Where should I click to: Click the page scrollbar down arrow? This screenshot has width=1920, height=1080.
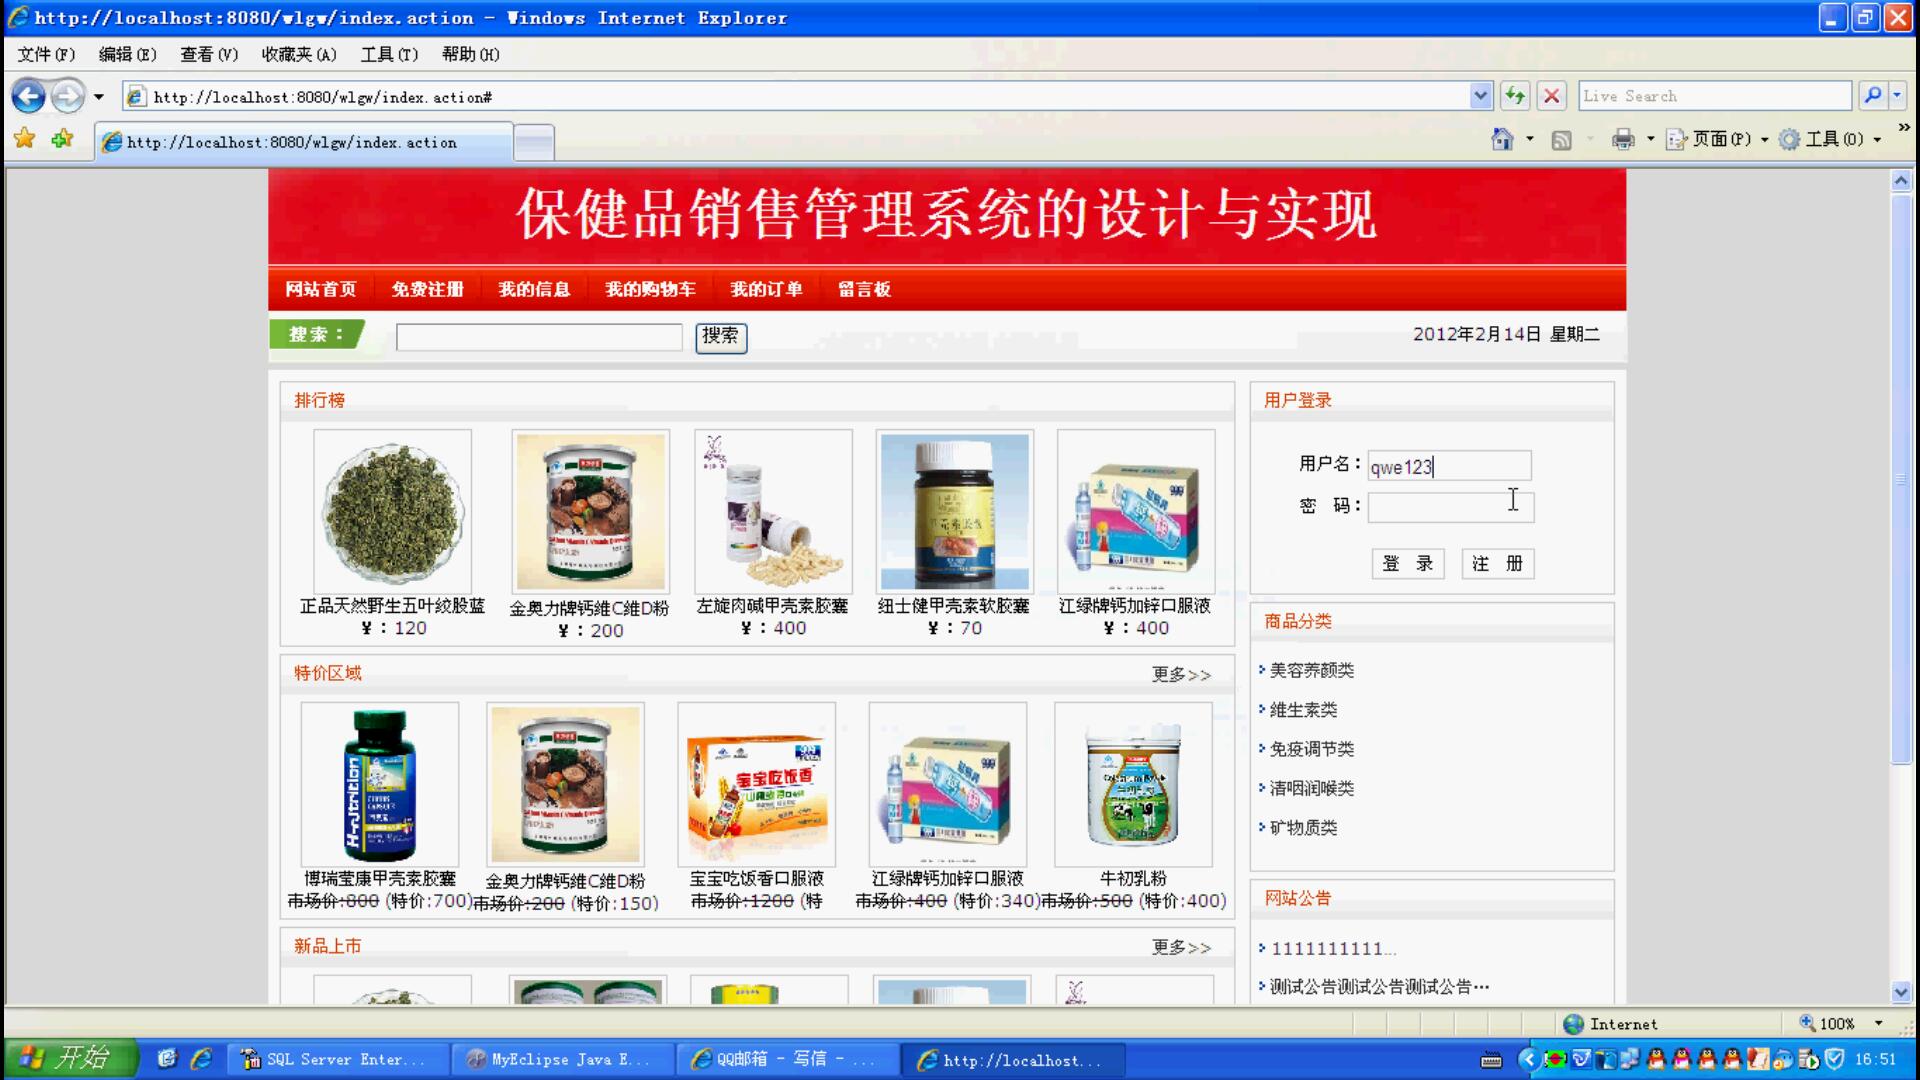coord(1901,992)
